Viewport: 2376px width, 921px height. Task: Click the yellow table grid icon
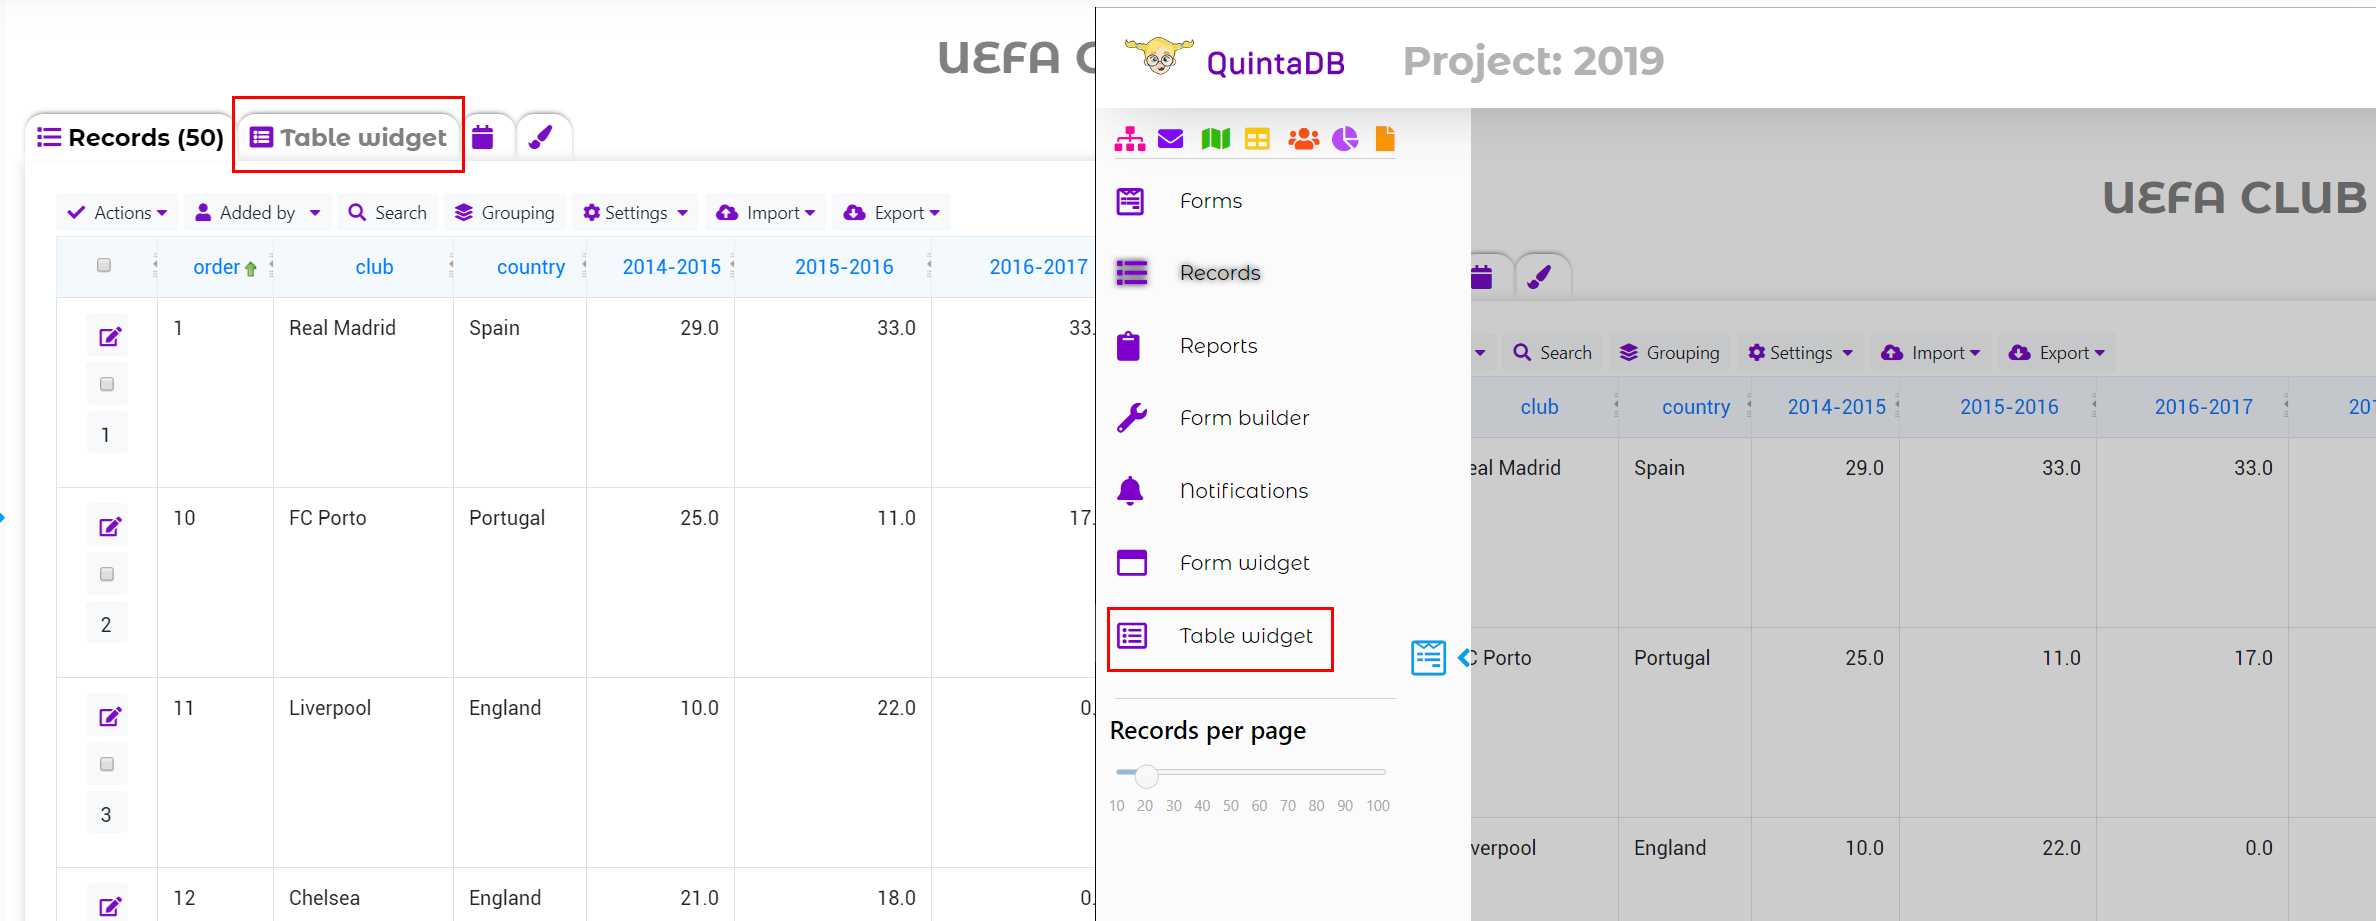(1257, 139)
